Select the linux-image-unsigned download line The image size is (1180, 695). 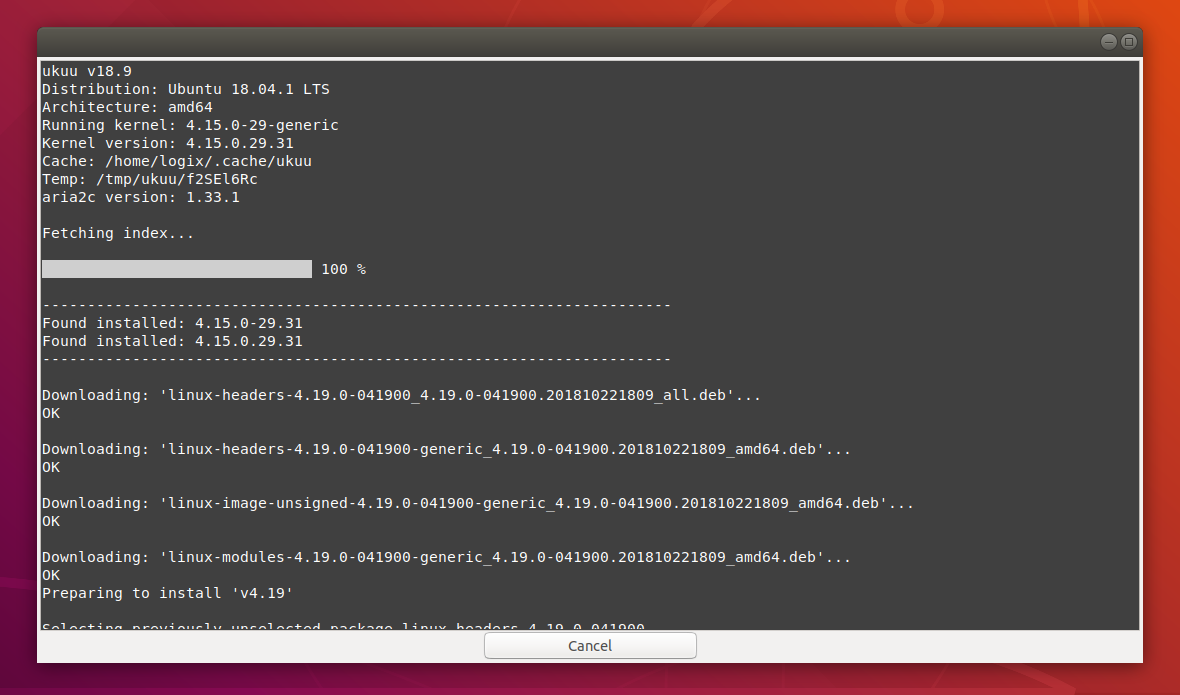click(x=478, y=504)
